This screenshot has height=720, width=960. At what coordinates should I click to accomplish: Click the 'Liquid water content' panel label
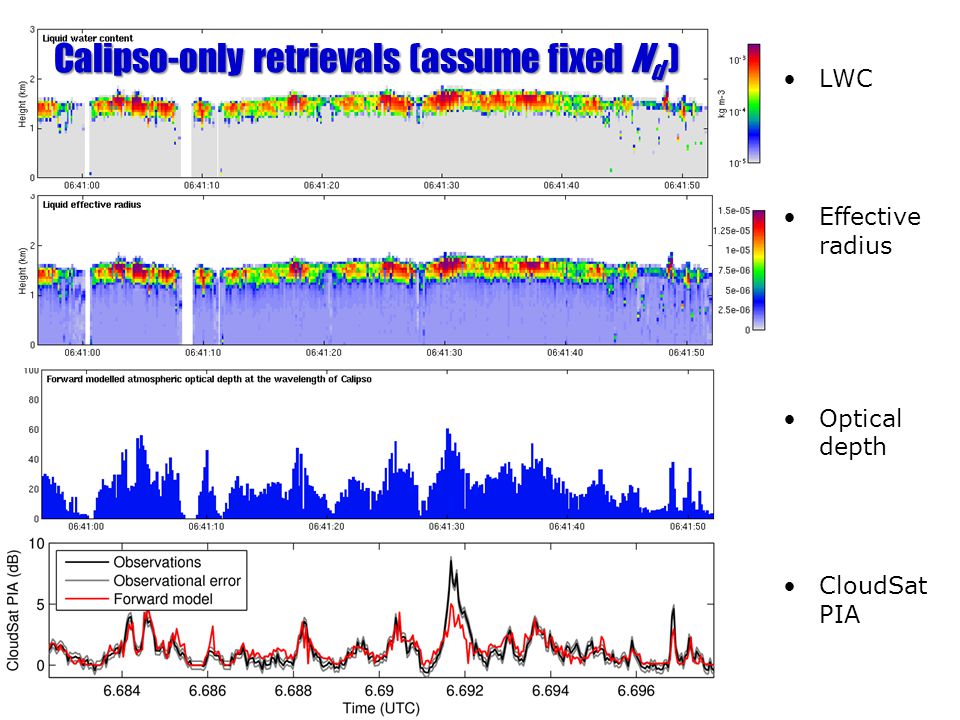click(88, 38)
